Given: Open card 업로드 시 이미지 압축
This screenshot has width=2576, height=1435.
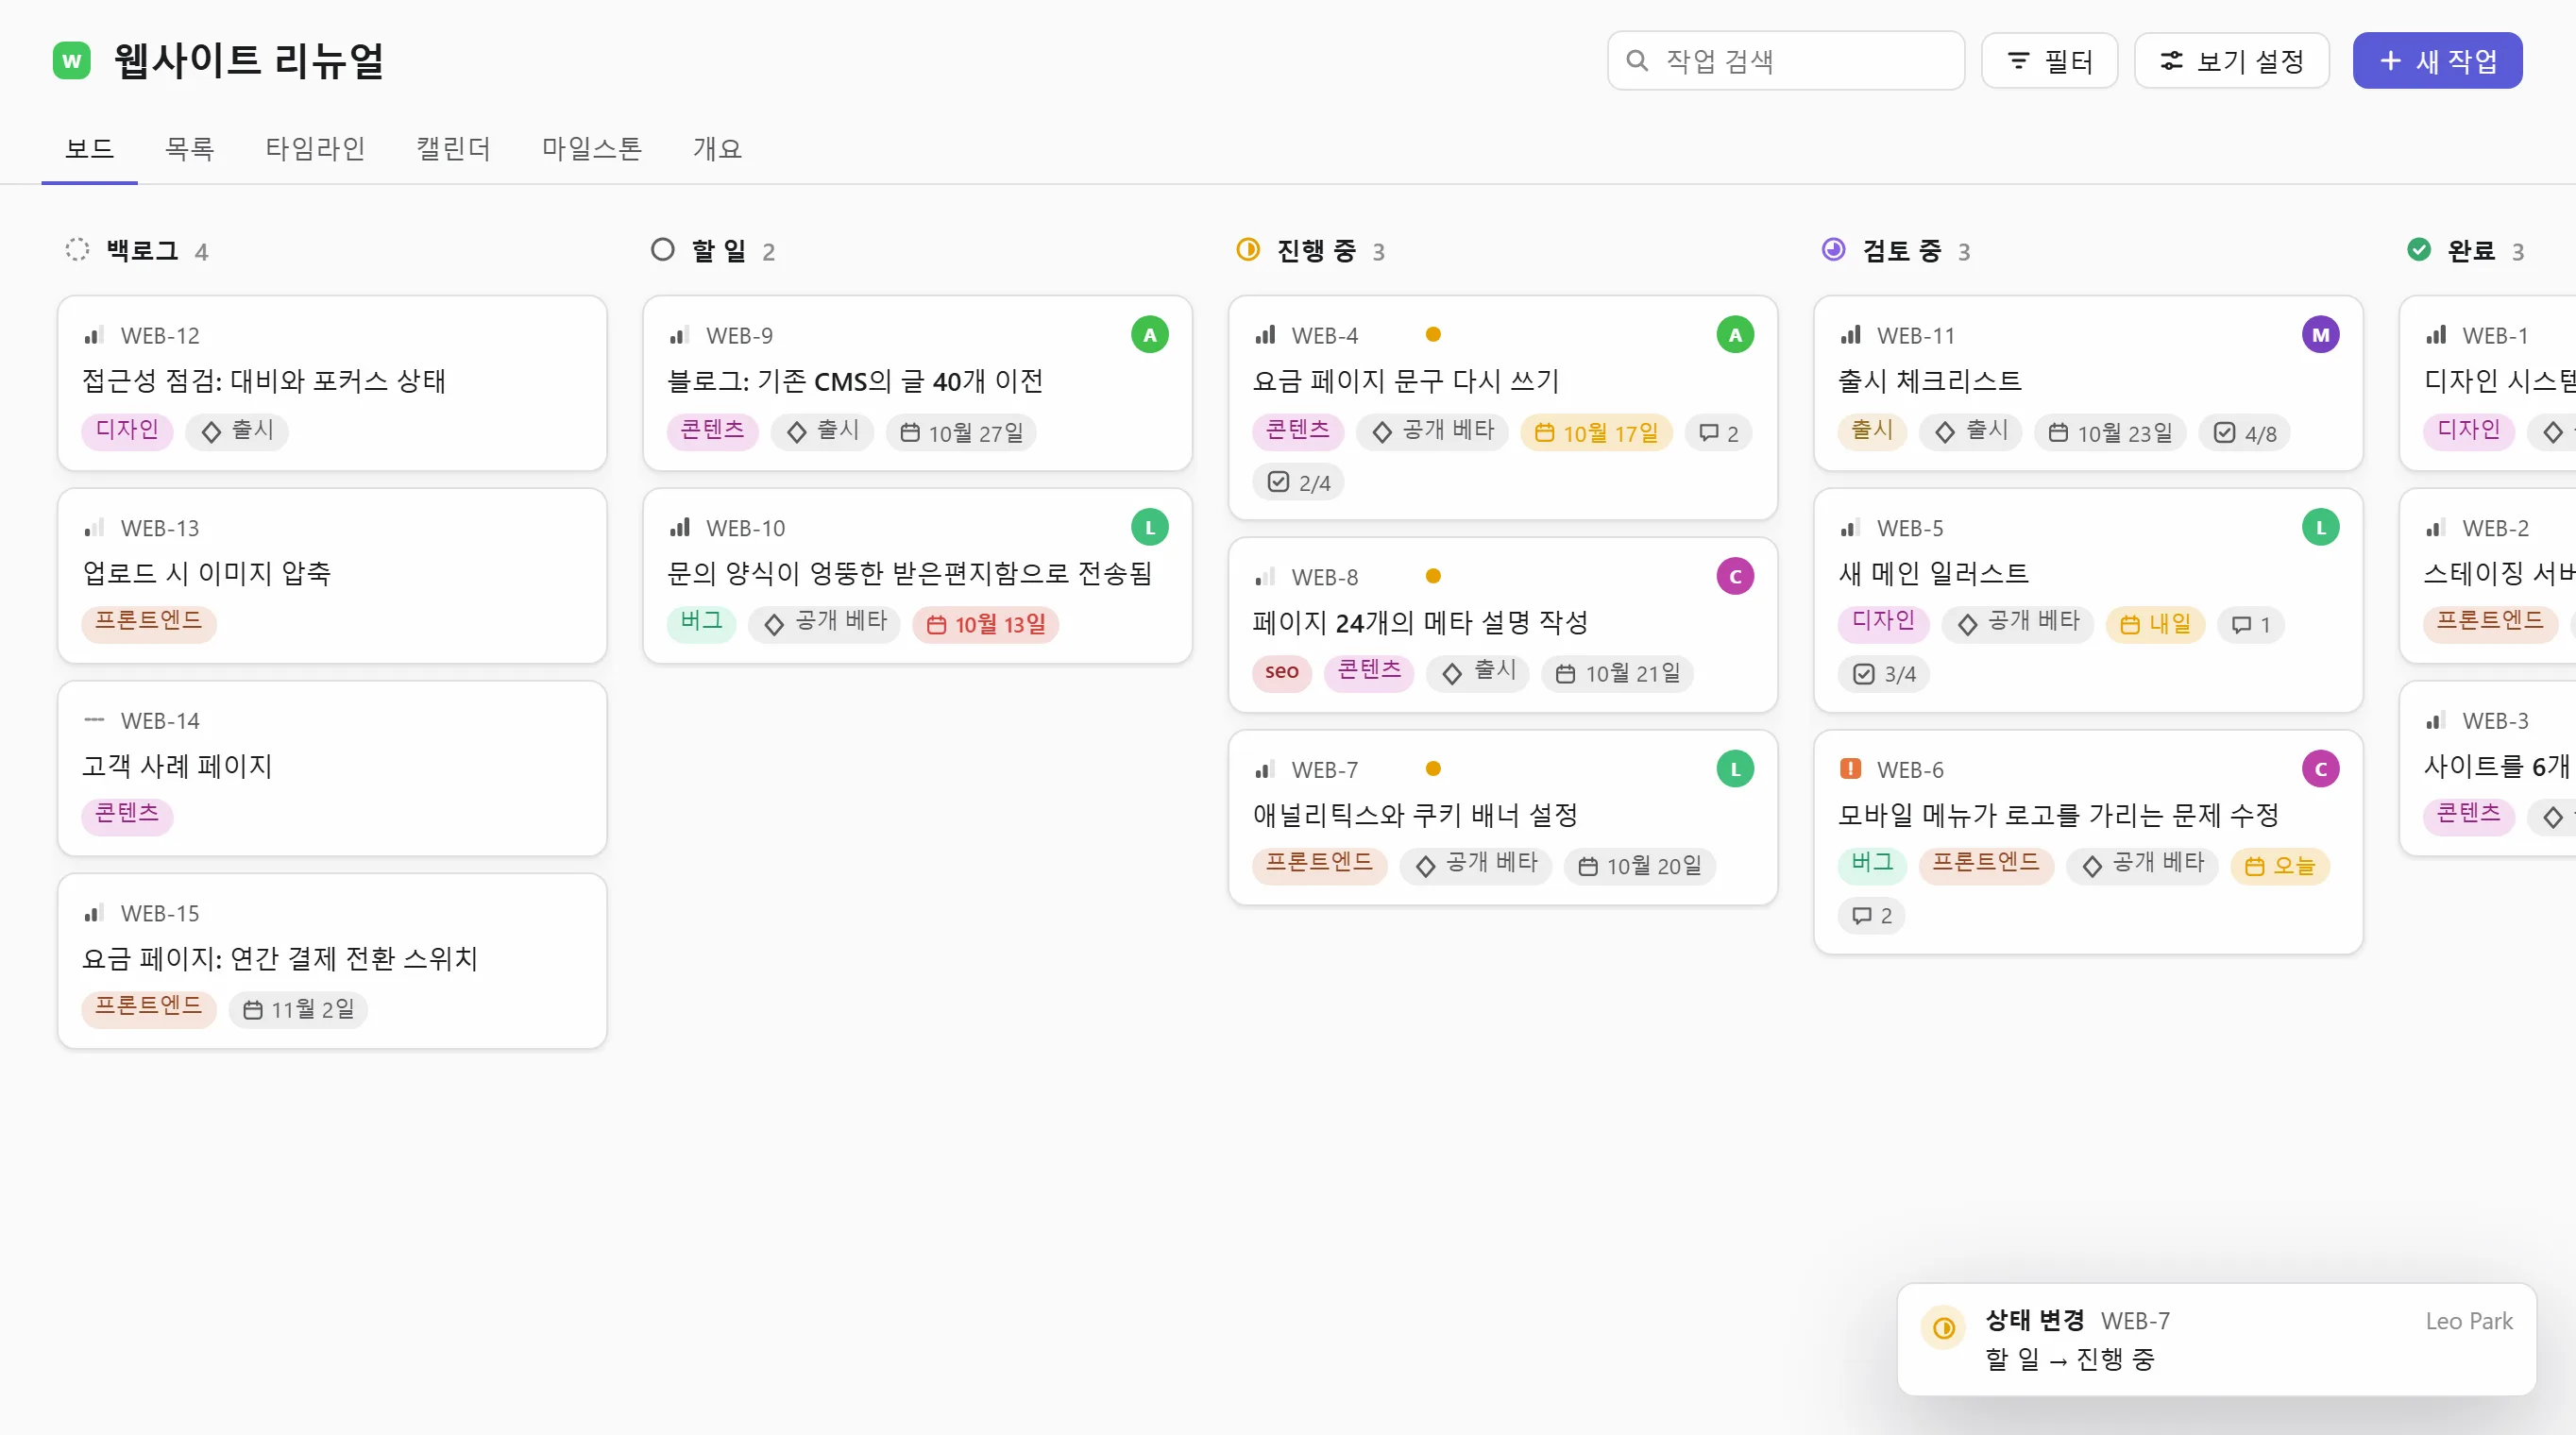Looking at the screenshot, I should tap(332, 576).
